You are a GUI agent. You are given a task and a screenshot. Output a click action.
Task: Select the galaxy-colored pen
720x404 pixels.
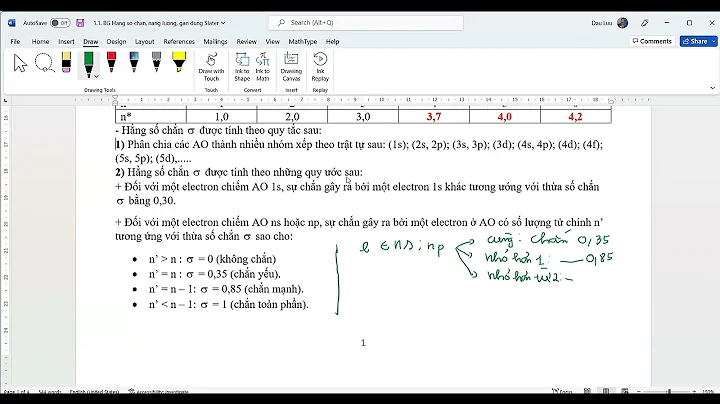point(134,62)
